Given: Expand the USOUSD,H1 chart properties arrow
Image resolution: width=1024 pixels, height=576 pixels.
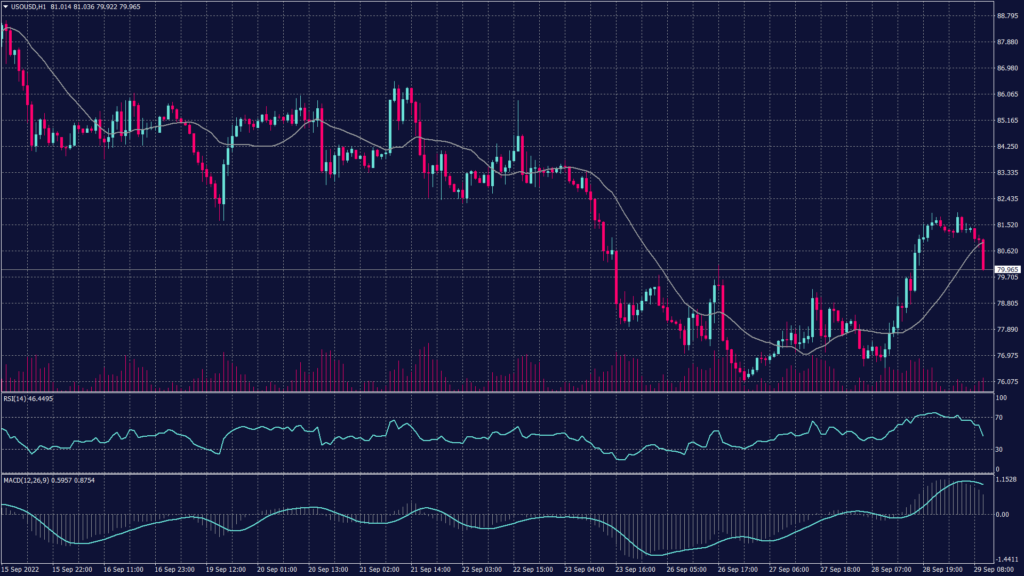Looking at the screenshot, I should pos(7,6).
